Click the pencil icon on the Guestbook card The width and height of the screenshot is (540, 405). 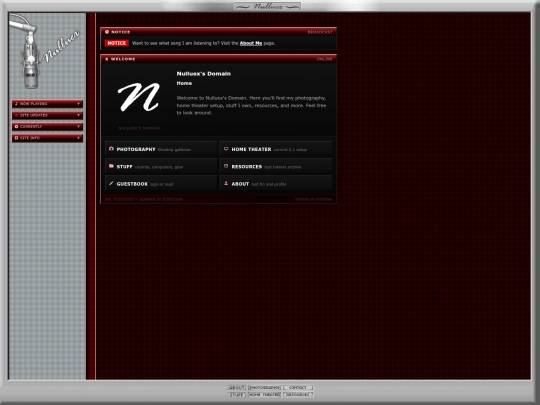[111, 184]
